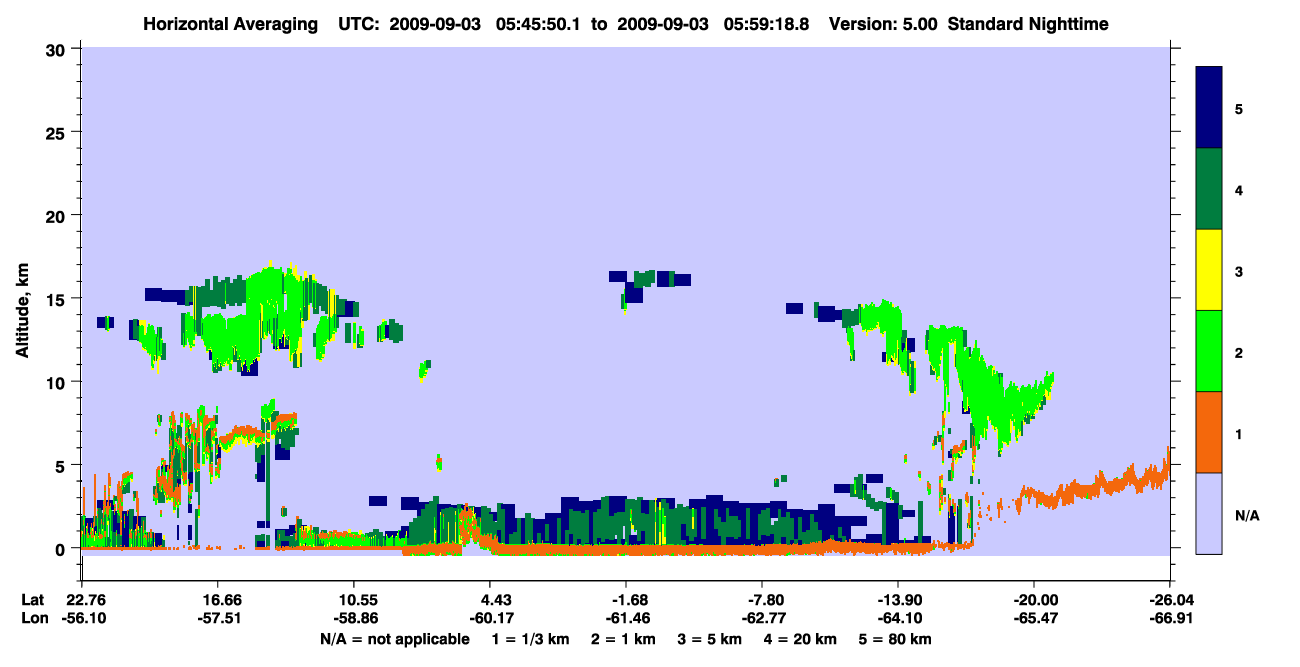Click 'Version: 5.00' in the title
Viewport: 1300px width, 667px height.
[x=883, y=23]
